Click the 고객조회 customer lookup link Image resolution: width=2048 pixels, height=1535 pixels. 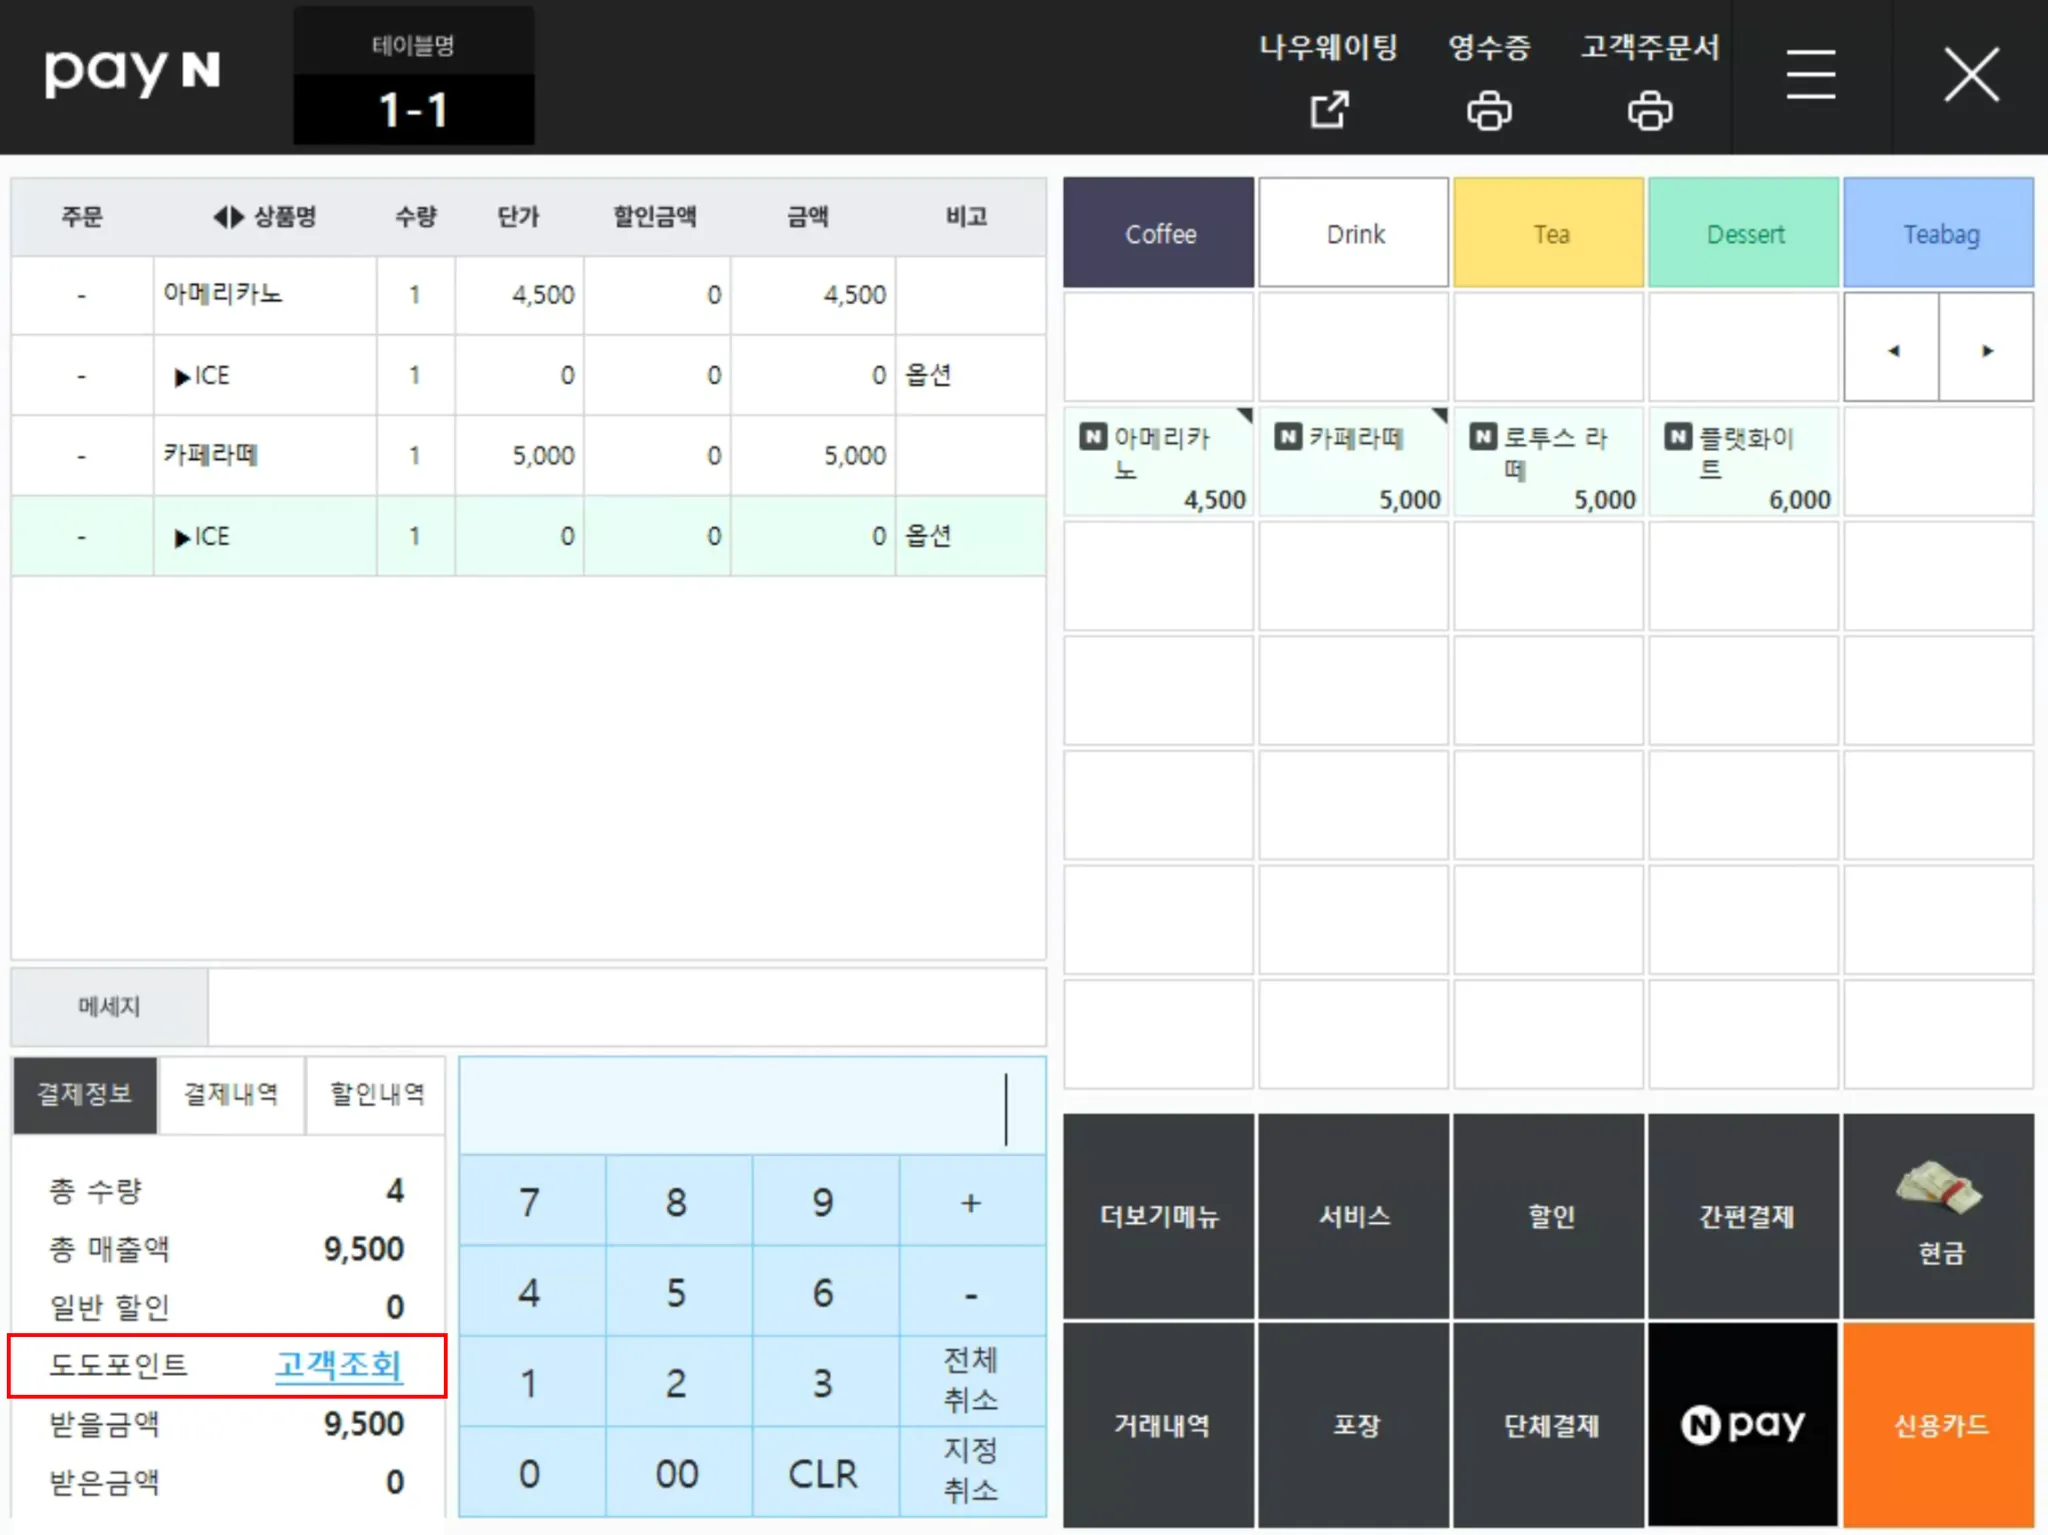(338, 1364)
